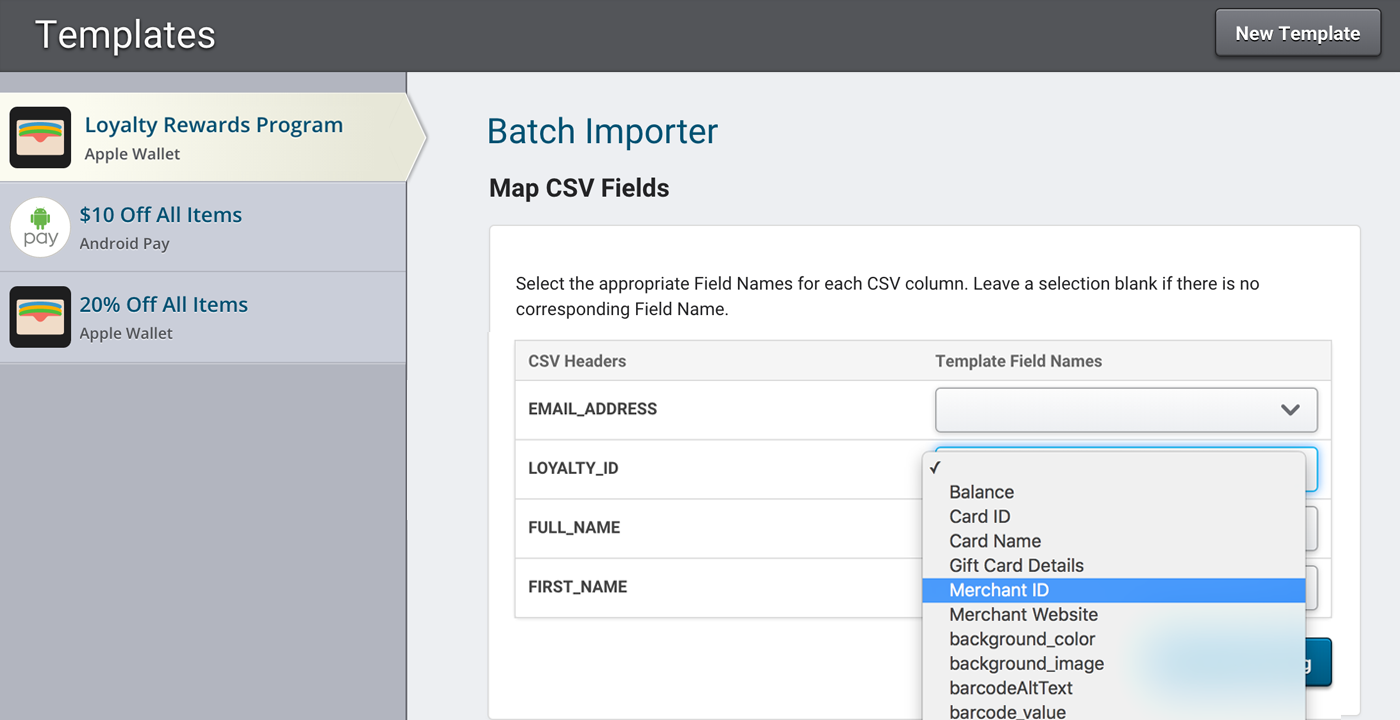
Task: Pick Gift Card Details option
Action: [1016, 565]
